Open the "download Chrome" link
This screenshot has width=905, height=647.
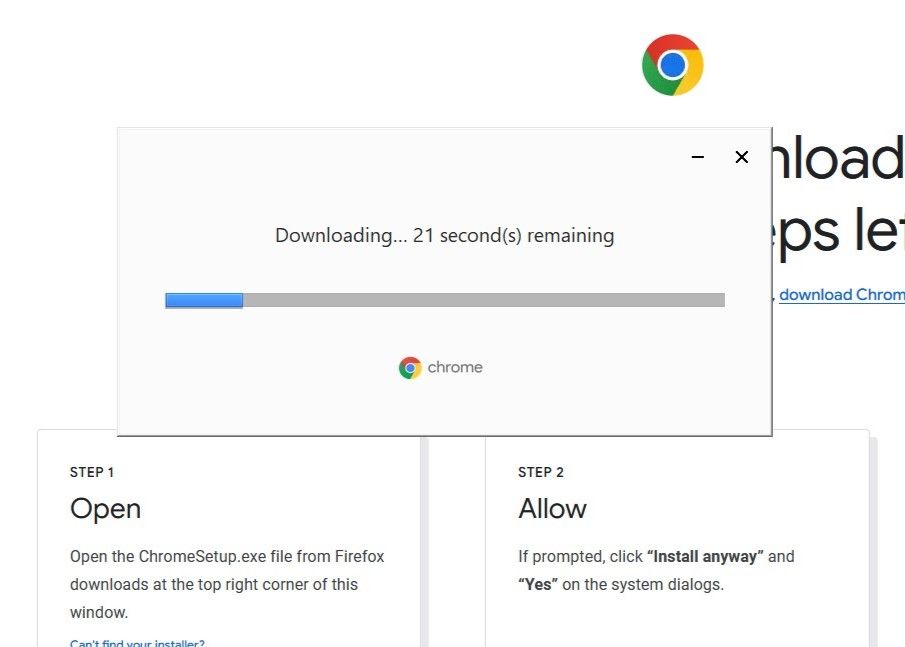[843, 294]
